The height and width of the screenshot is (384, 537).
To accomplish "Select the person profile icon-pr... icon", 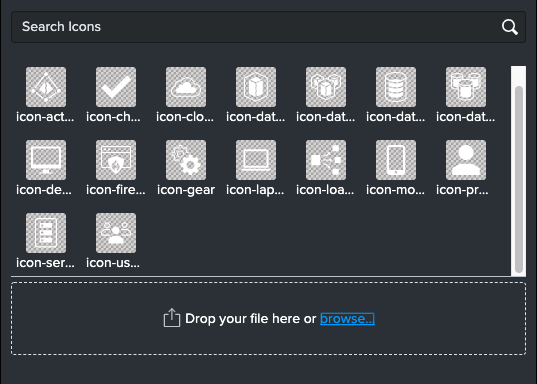I will tap(466, 160).
